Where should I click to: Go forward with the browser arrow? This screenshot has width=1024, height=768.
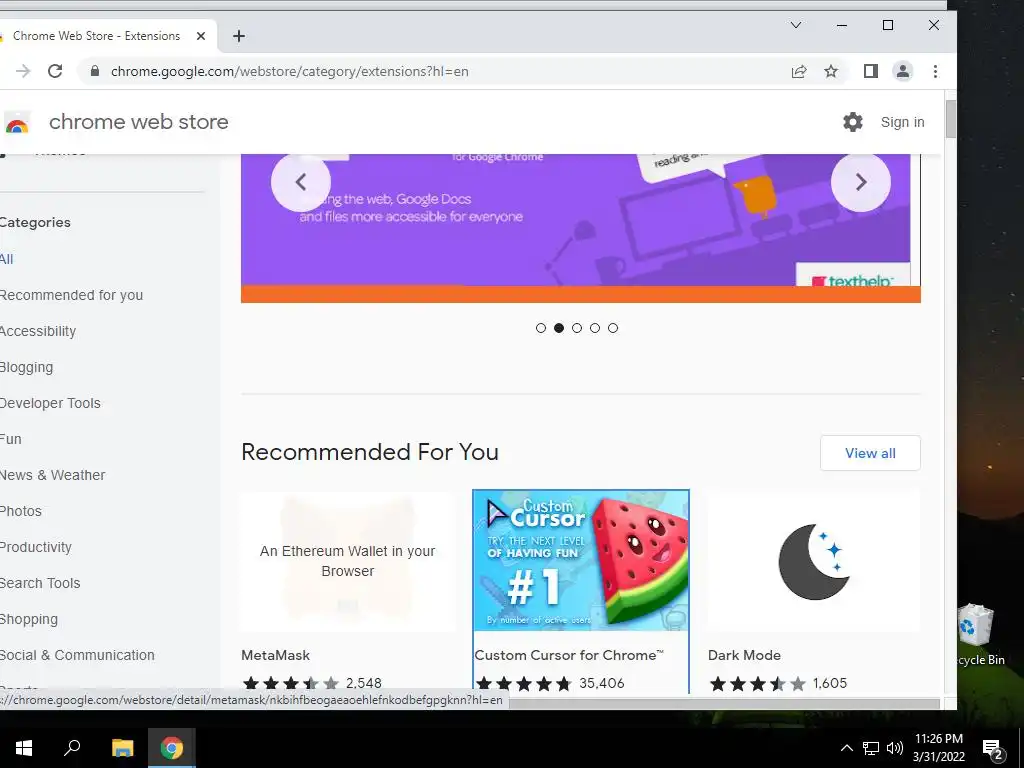tap(23, 71)
